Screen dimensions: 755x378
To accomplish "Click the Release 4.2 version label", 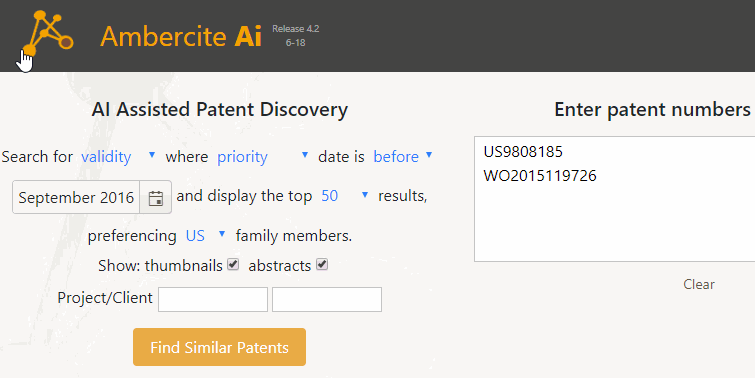I will [296, 29].
